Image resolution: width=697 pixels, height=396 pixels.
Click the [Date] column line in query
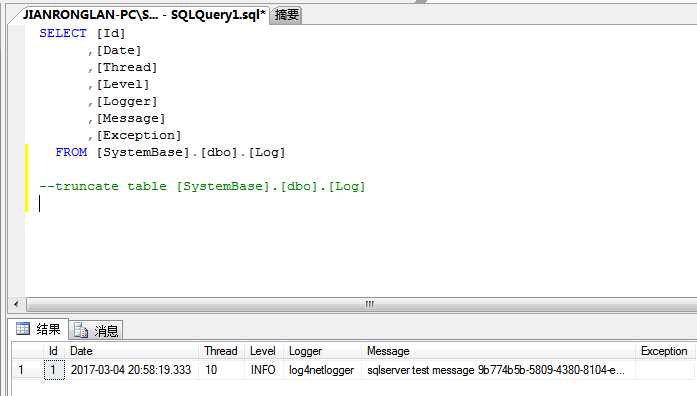[115, 51]
